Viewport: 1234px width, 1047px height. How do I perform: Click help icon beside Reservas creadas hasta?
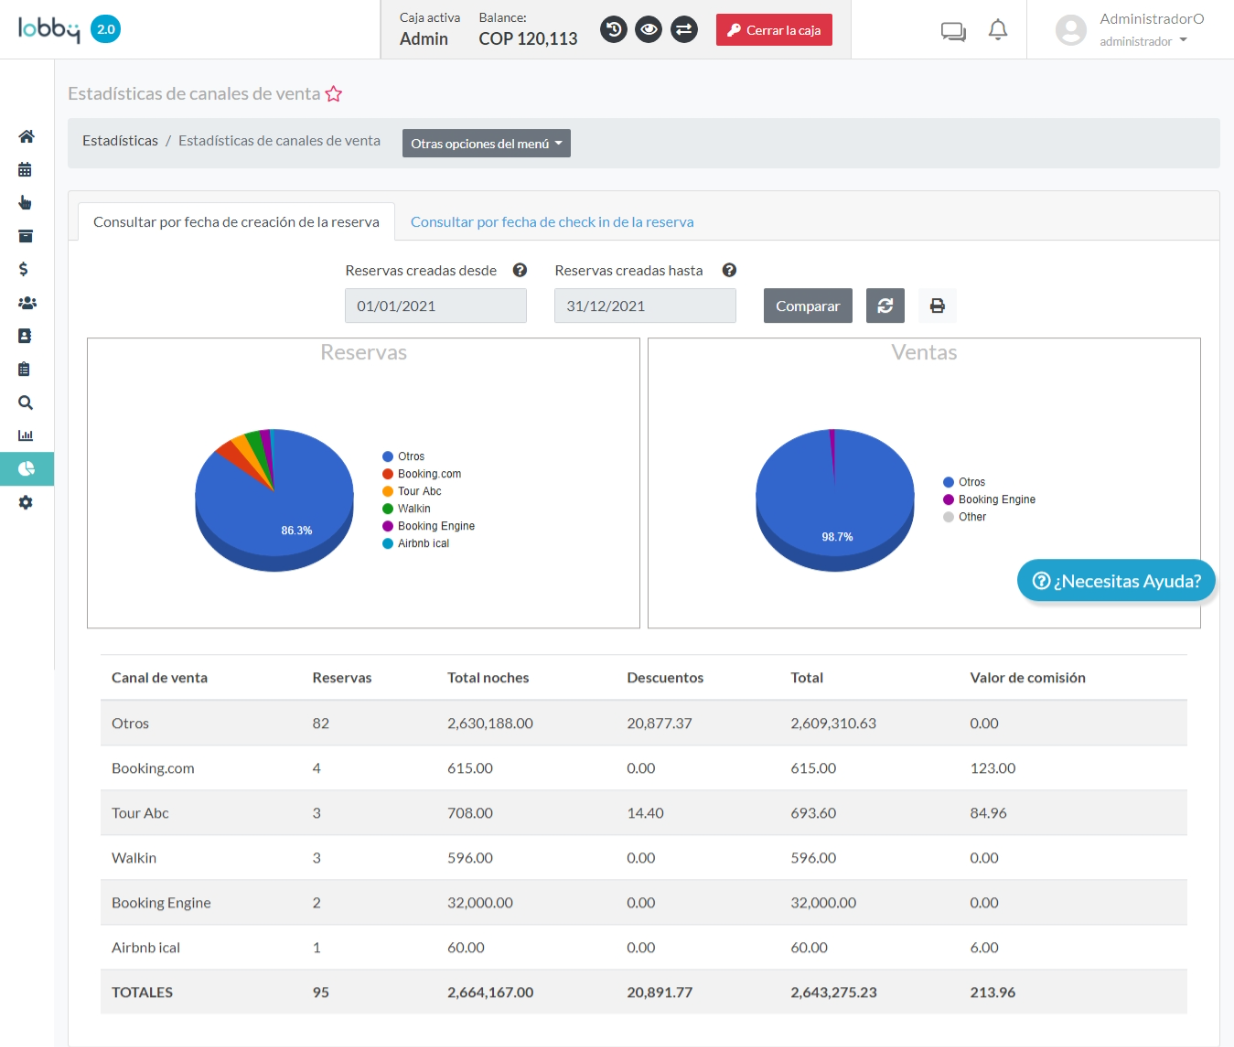click(729, 270)
